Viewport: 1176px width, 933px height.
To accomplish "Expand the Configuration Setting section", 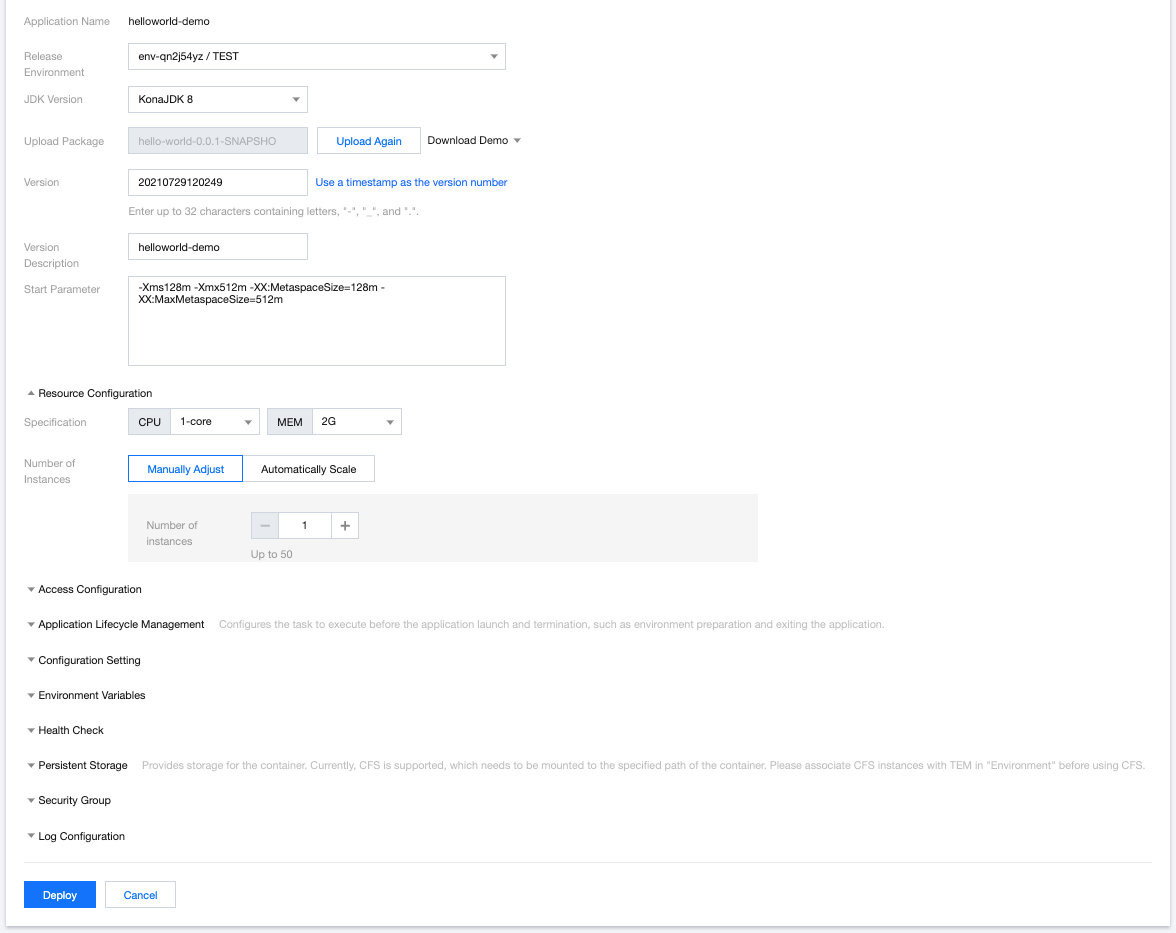I will [84, 660].
